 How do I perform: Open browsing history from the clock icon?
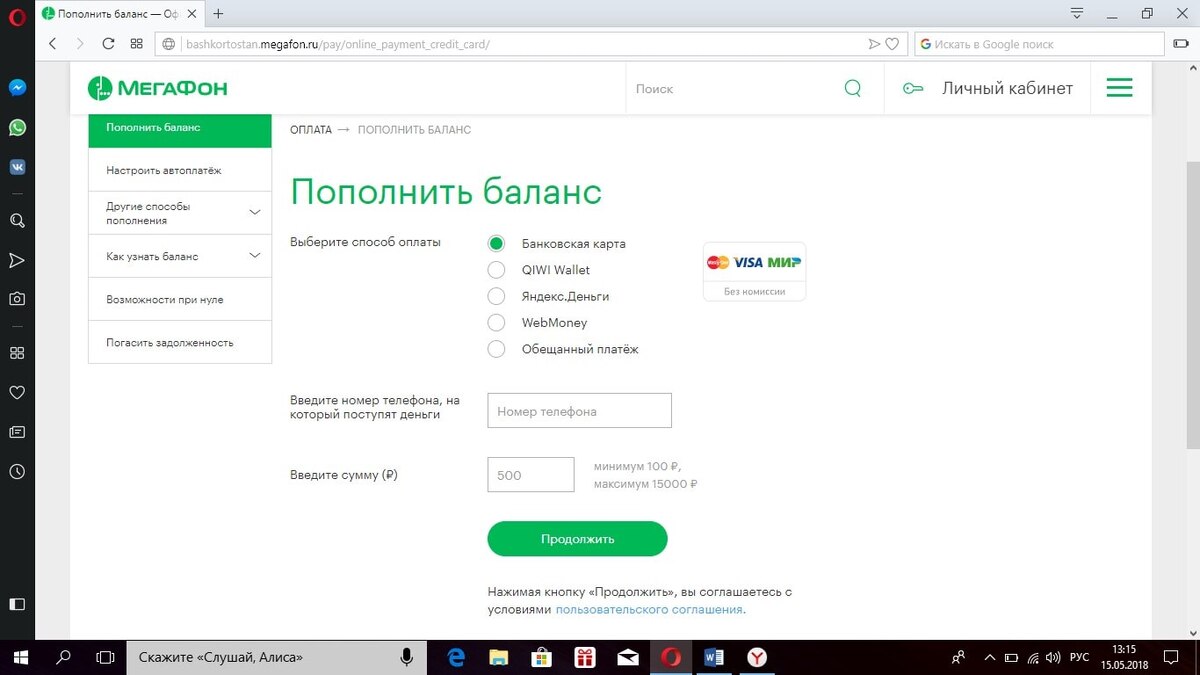(x=17, y=471)
